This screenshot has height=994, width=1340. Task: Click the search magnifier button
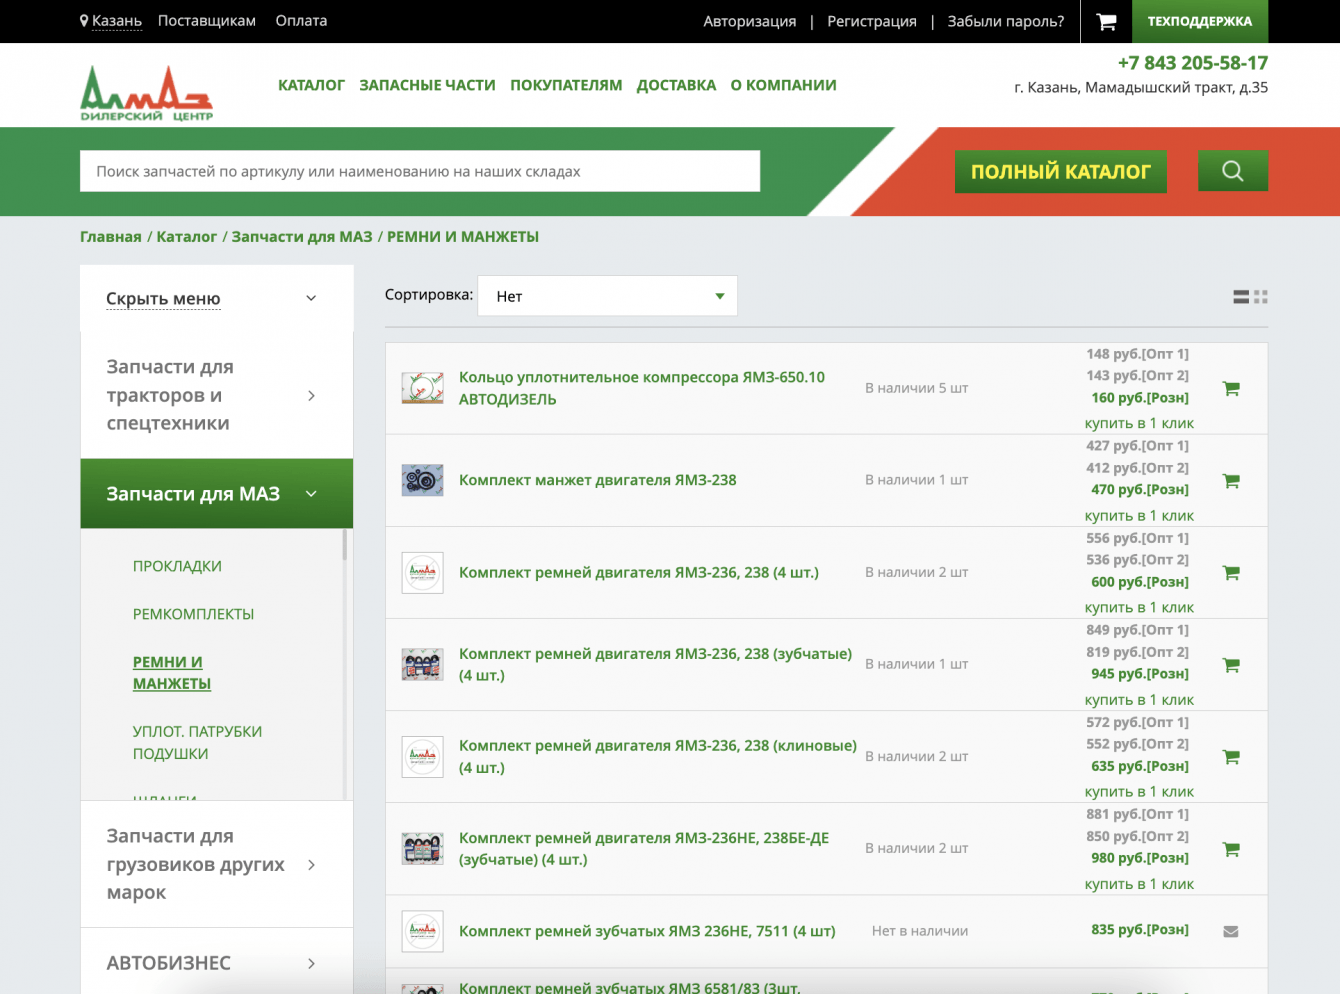click(1233, 171)
